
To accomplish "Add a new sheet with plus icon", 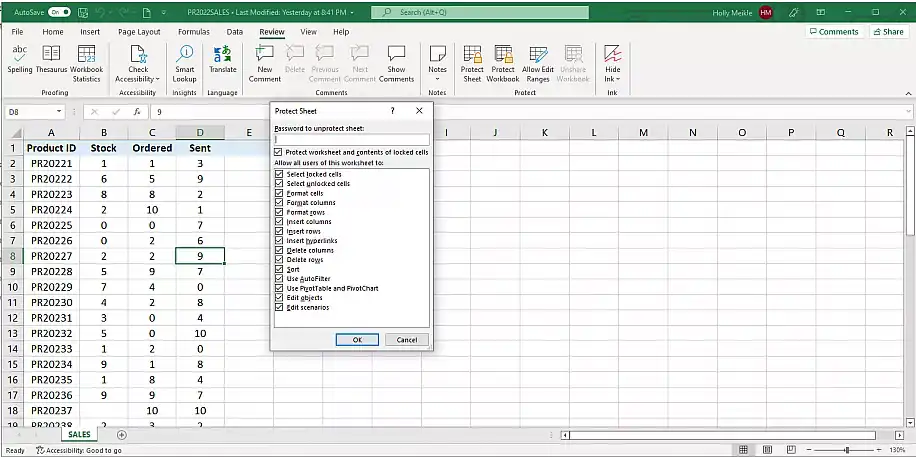I will (x=122, y=435).
